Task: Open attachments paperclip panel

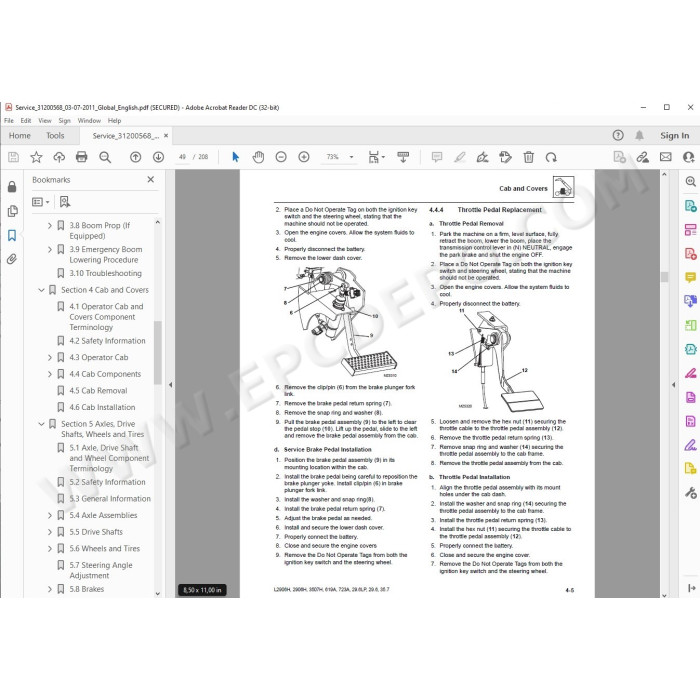Action: click(12, 259)
